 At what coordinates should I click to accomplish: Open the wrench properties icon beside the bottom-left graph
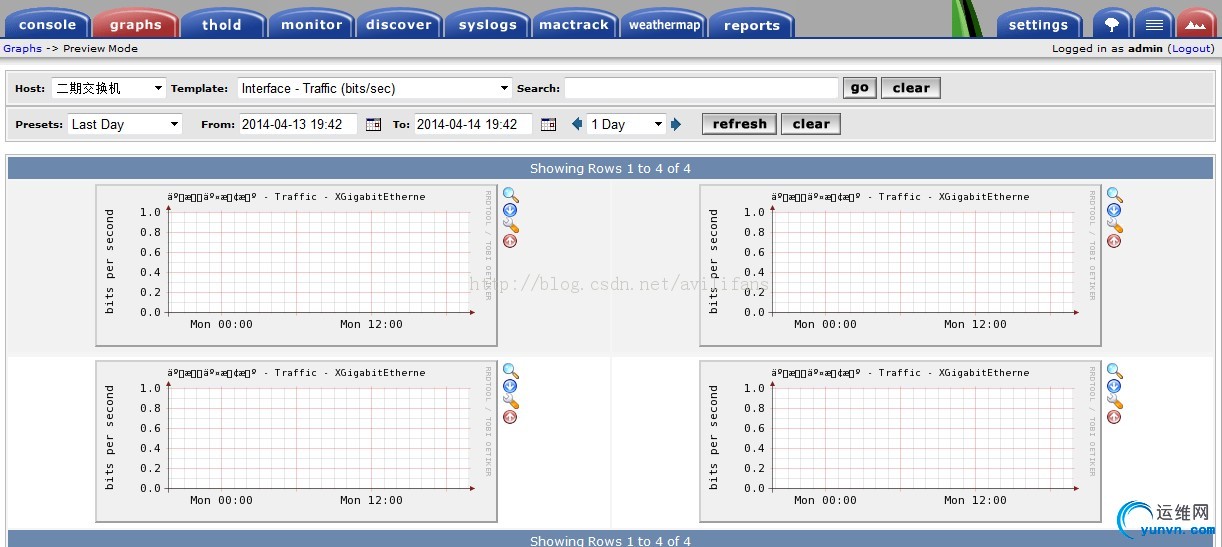510,402
